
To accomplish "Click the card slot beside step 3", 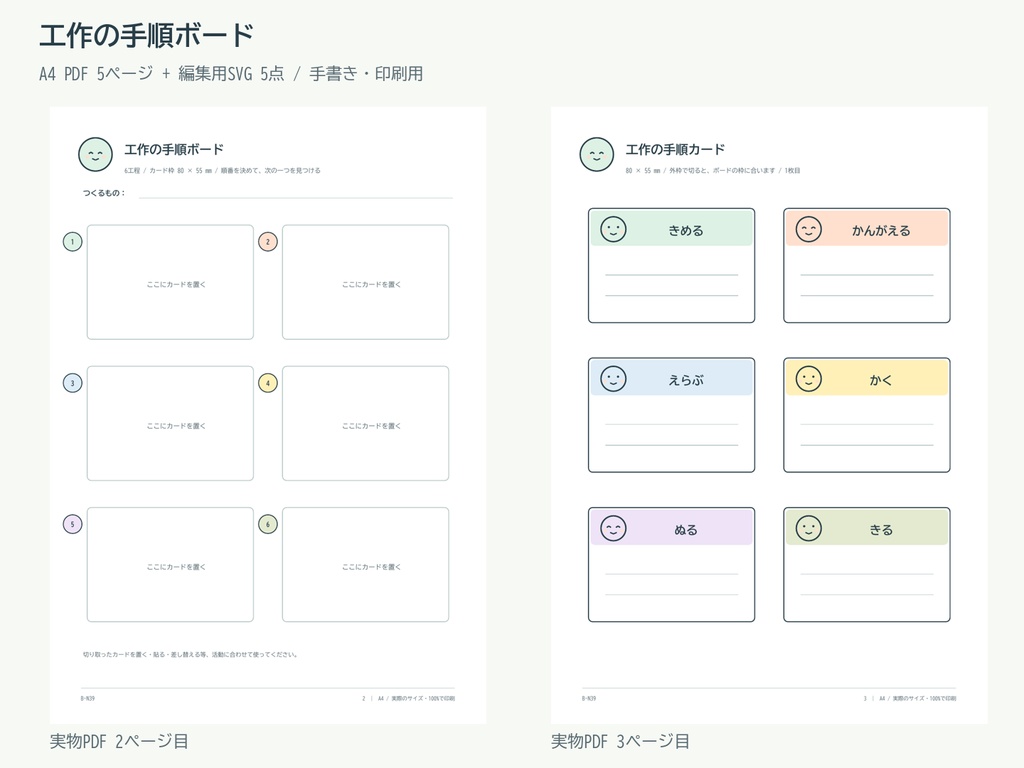I will [170, 423].
